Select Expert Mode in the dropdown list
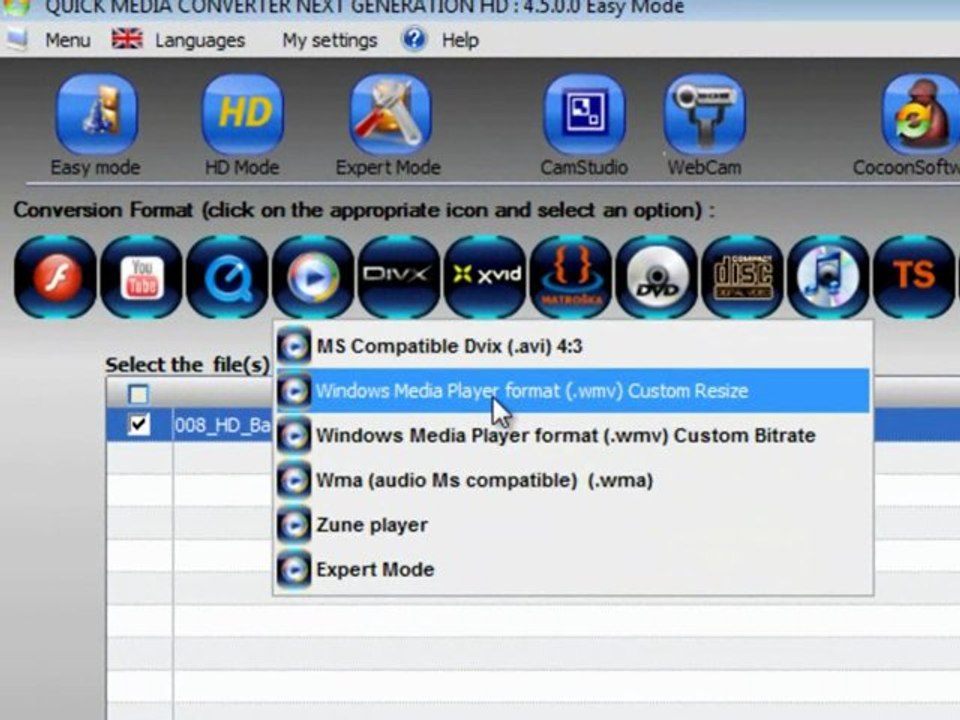The image size is (960, 720). click(572, 569)
